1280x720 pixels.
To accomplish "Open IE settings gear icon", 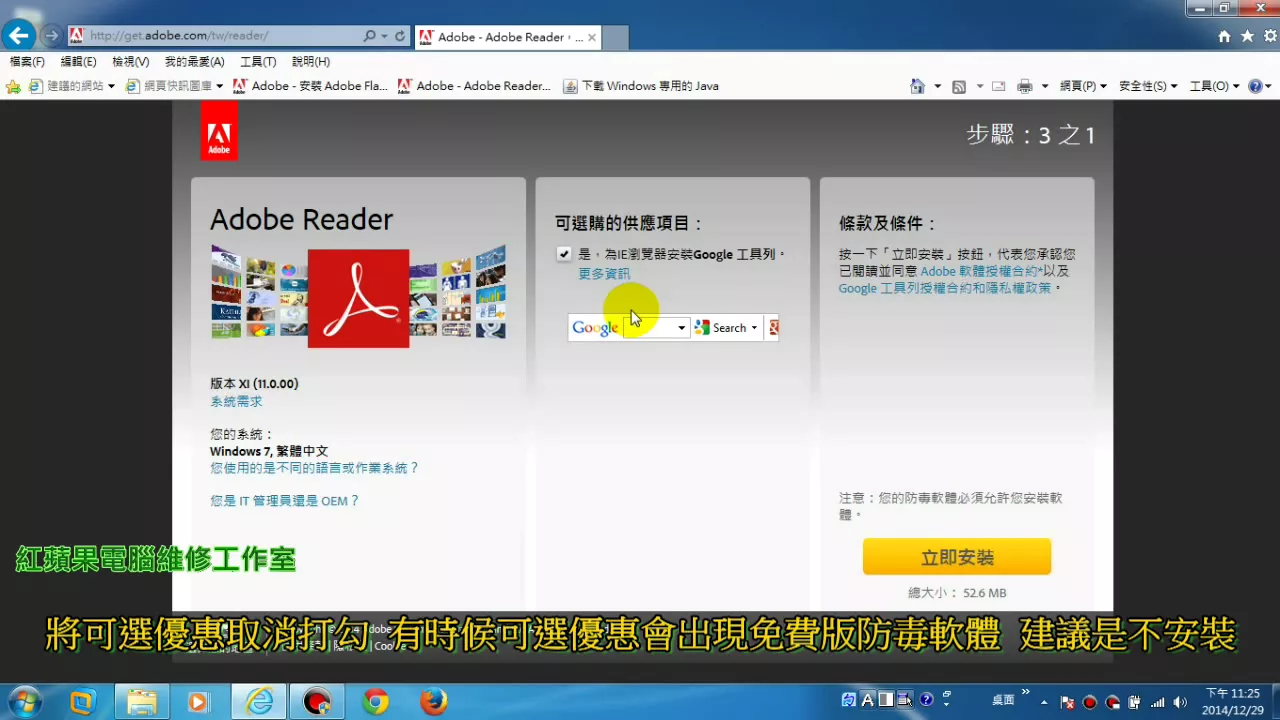I will 1269,36.
